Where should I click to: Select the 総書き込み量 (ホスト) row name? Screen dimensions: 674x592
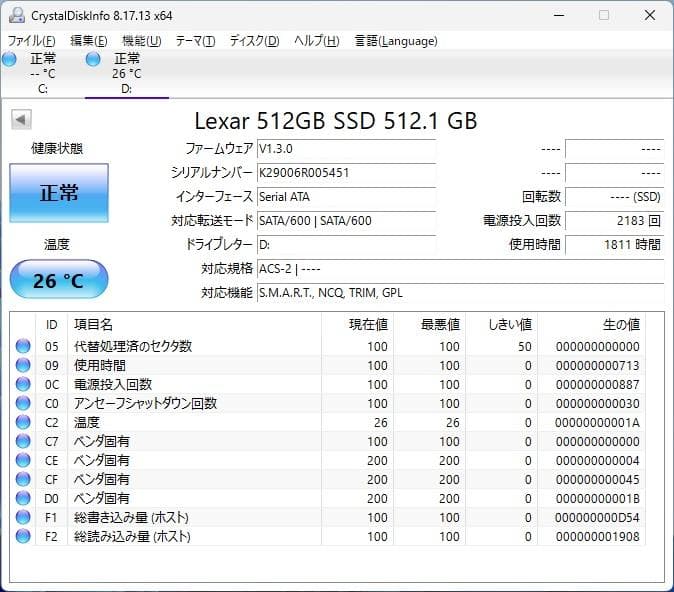click(132, 518)
